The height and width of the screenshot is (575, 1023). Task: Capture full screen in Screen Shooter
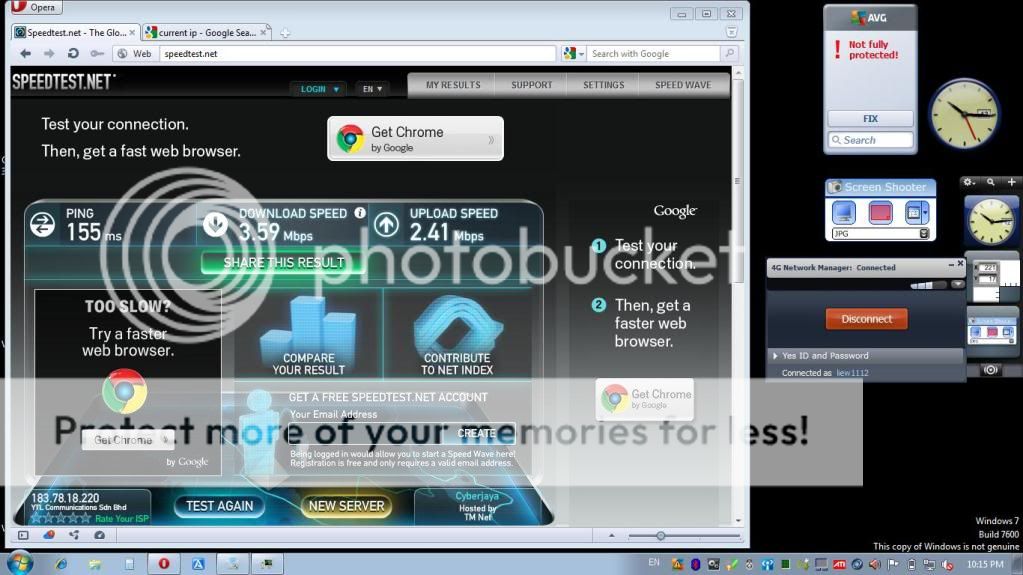tap(845, 212)
